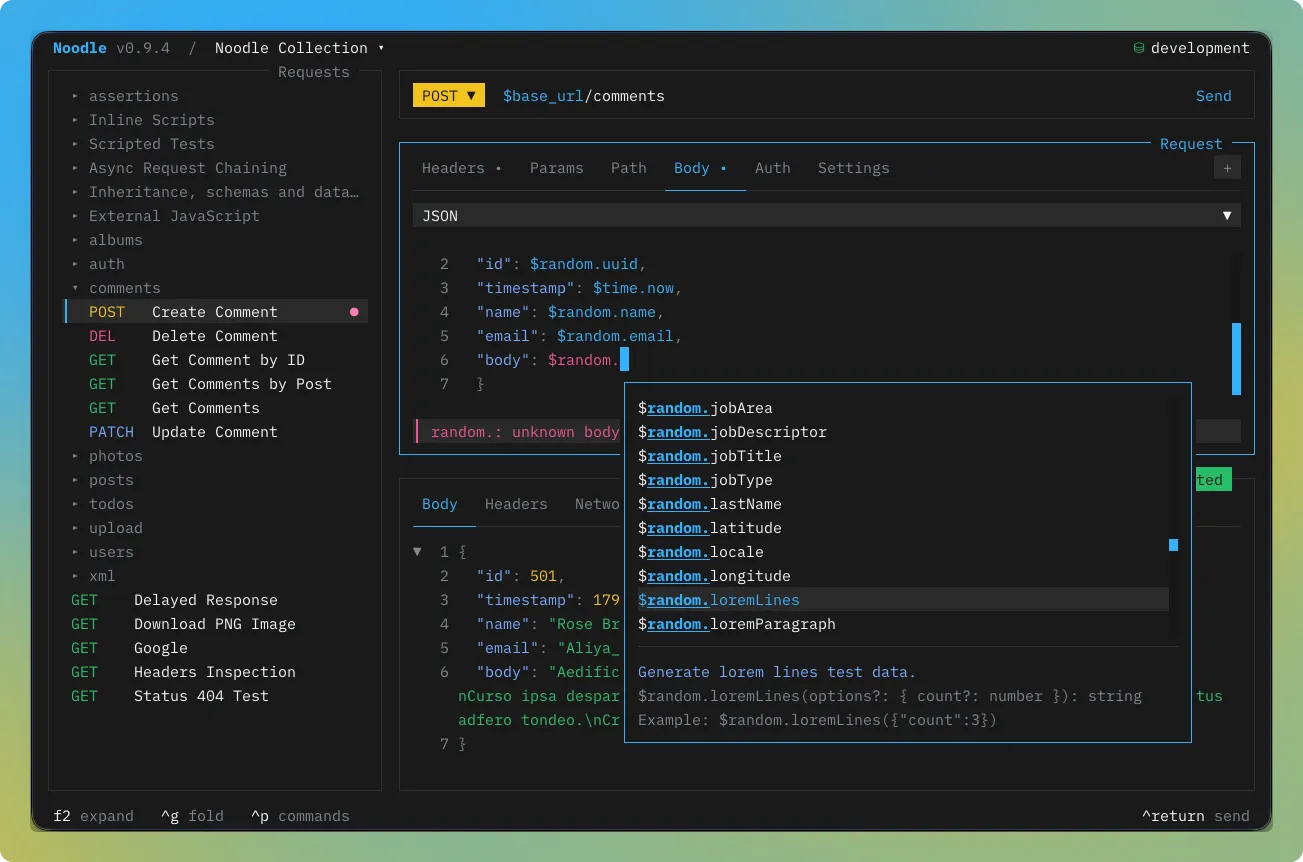
Task: Choose $random.loremLines suggestion
Action: point(903,600)
